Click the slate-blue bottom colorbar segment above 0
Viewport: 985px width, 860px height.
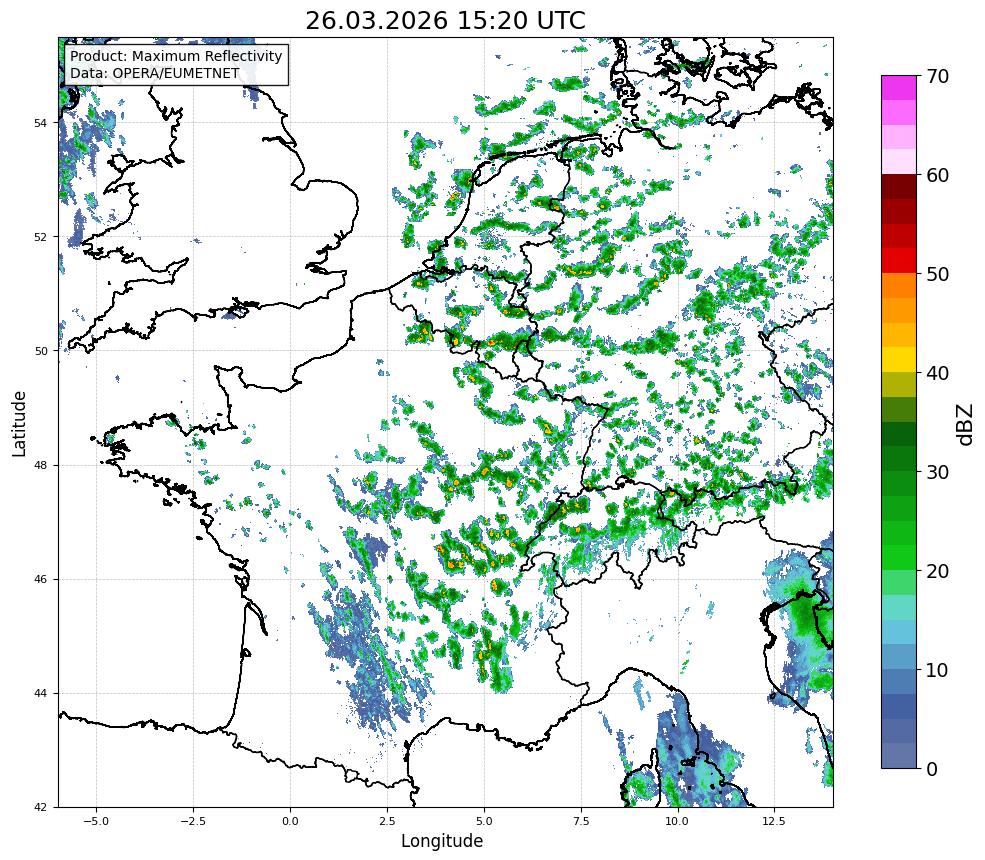899,756
